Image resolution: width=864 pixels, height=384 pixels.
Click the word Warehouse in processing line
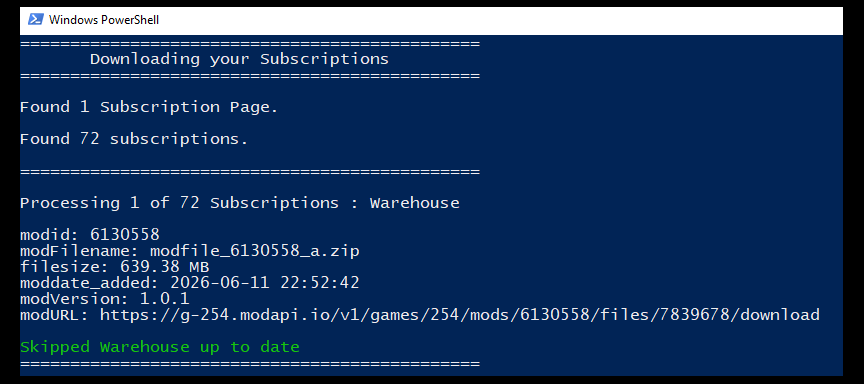pos(414,203)
